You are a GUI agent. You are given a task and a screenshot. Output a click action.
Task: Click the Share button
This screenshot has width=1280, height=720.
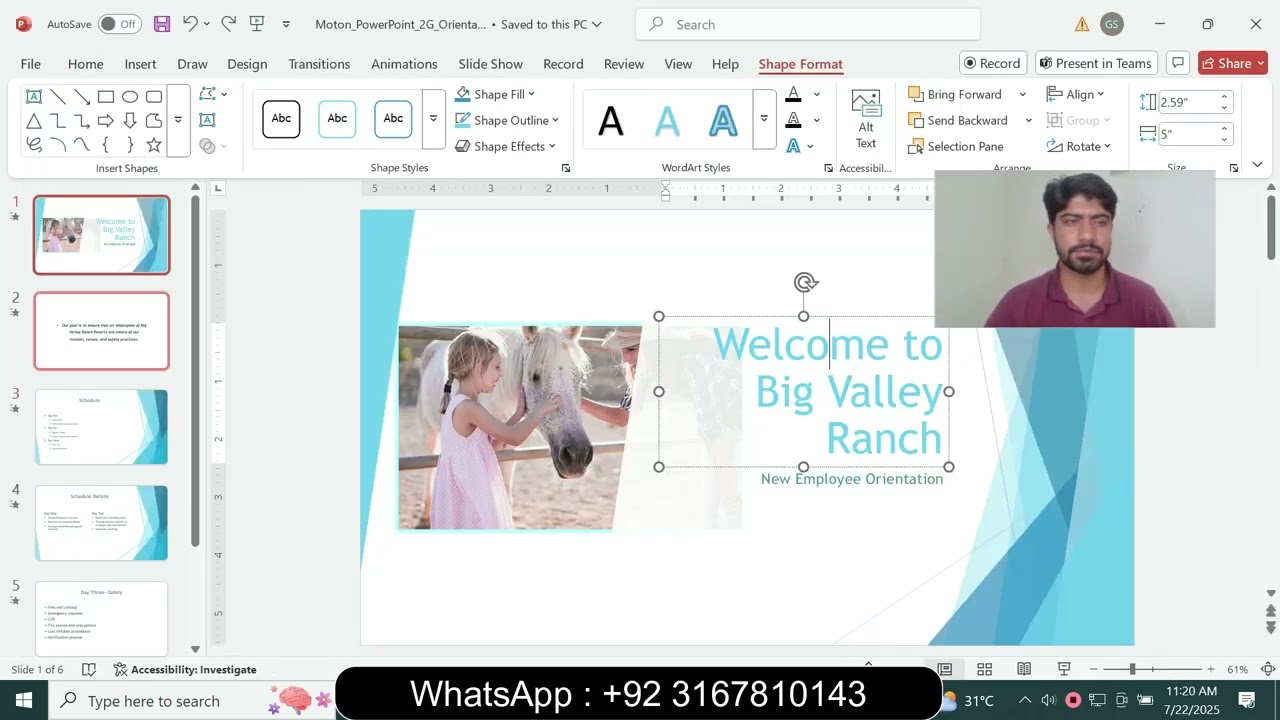tap(1232, 63)
